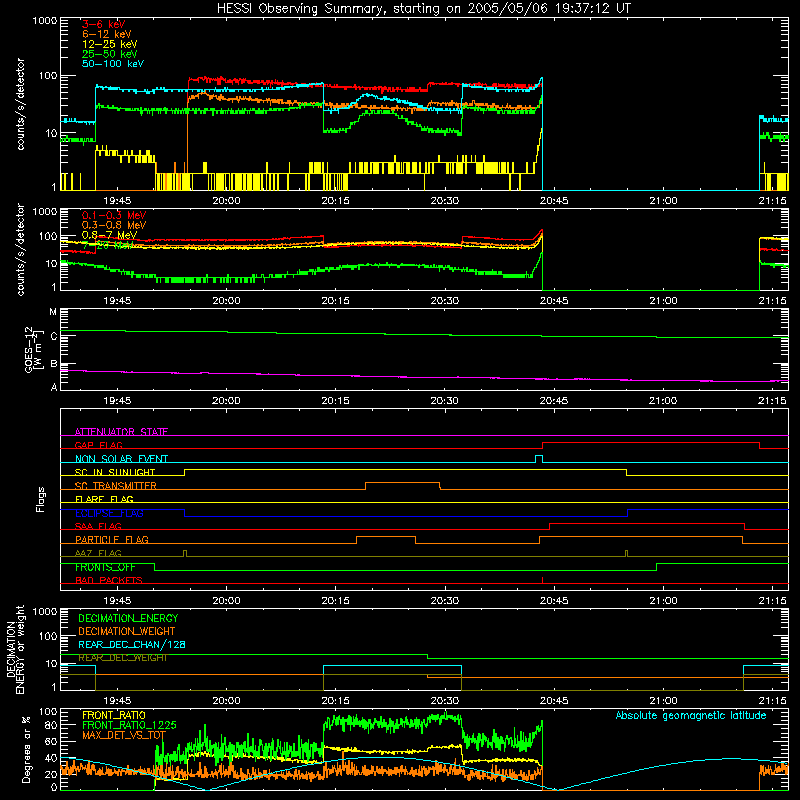Click the 1000 tick label of the keV panel
The height and width of the screenshot is (800, 800).
click(45, 21)
